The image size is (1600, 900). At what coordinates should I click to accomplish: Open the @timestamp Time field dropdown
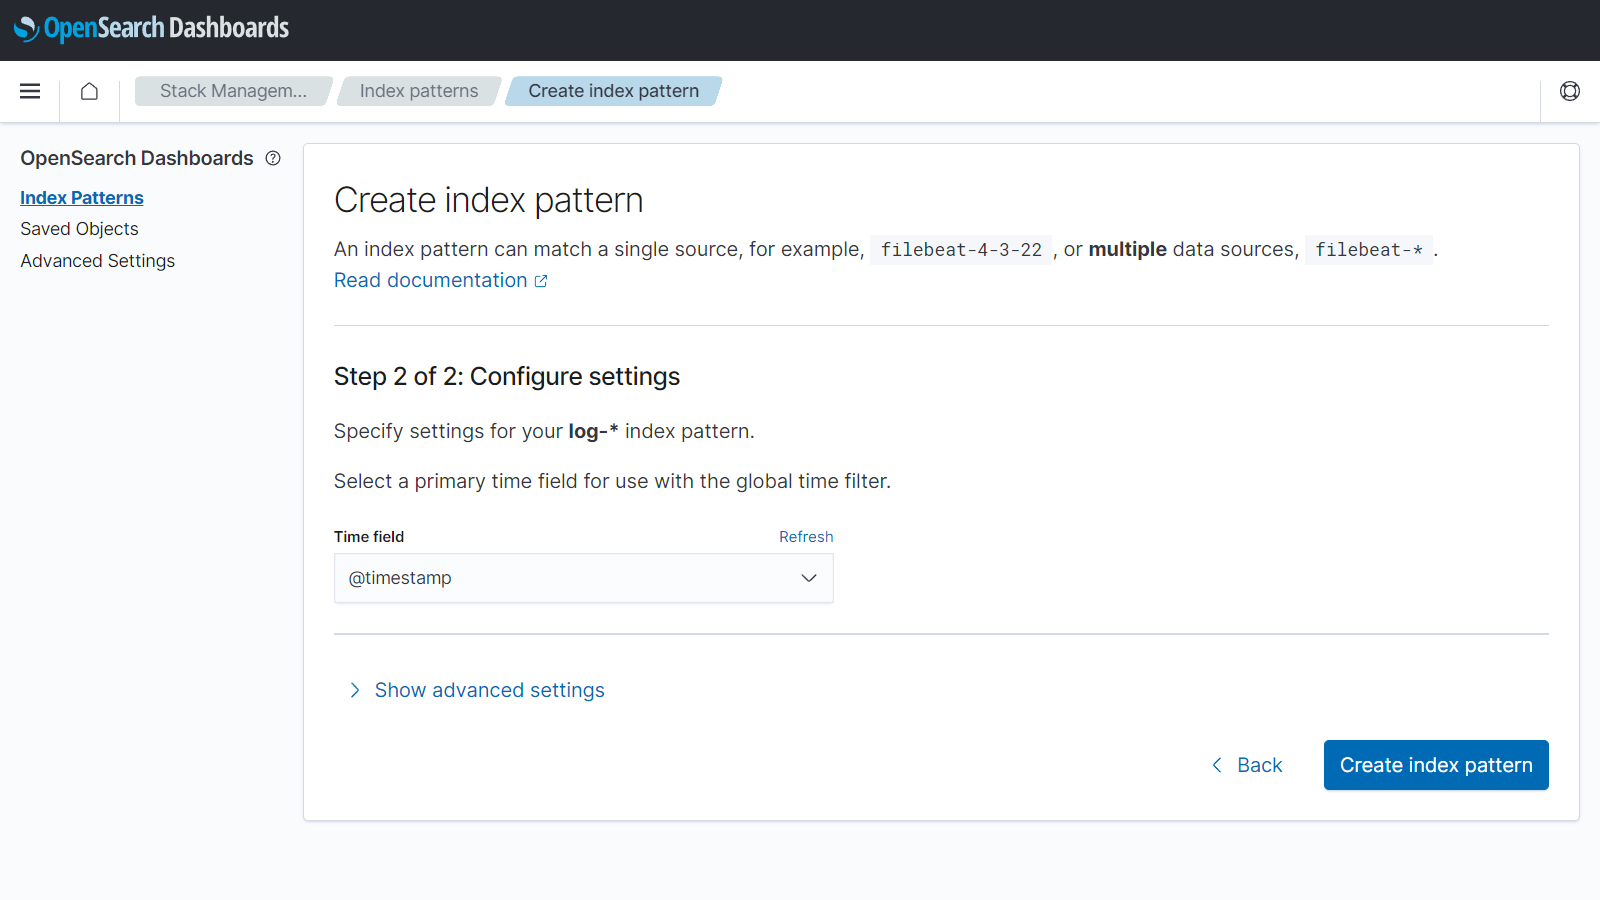tap(582, 578)
